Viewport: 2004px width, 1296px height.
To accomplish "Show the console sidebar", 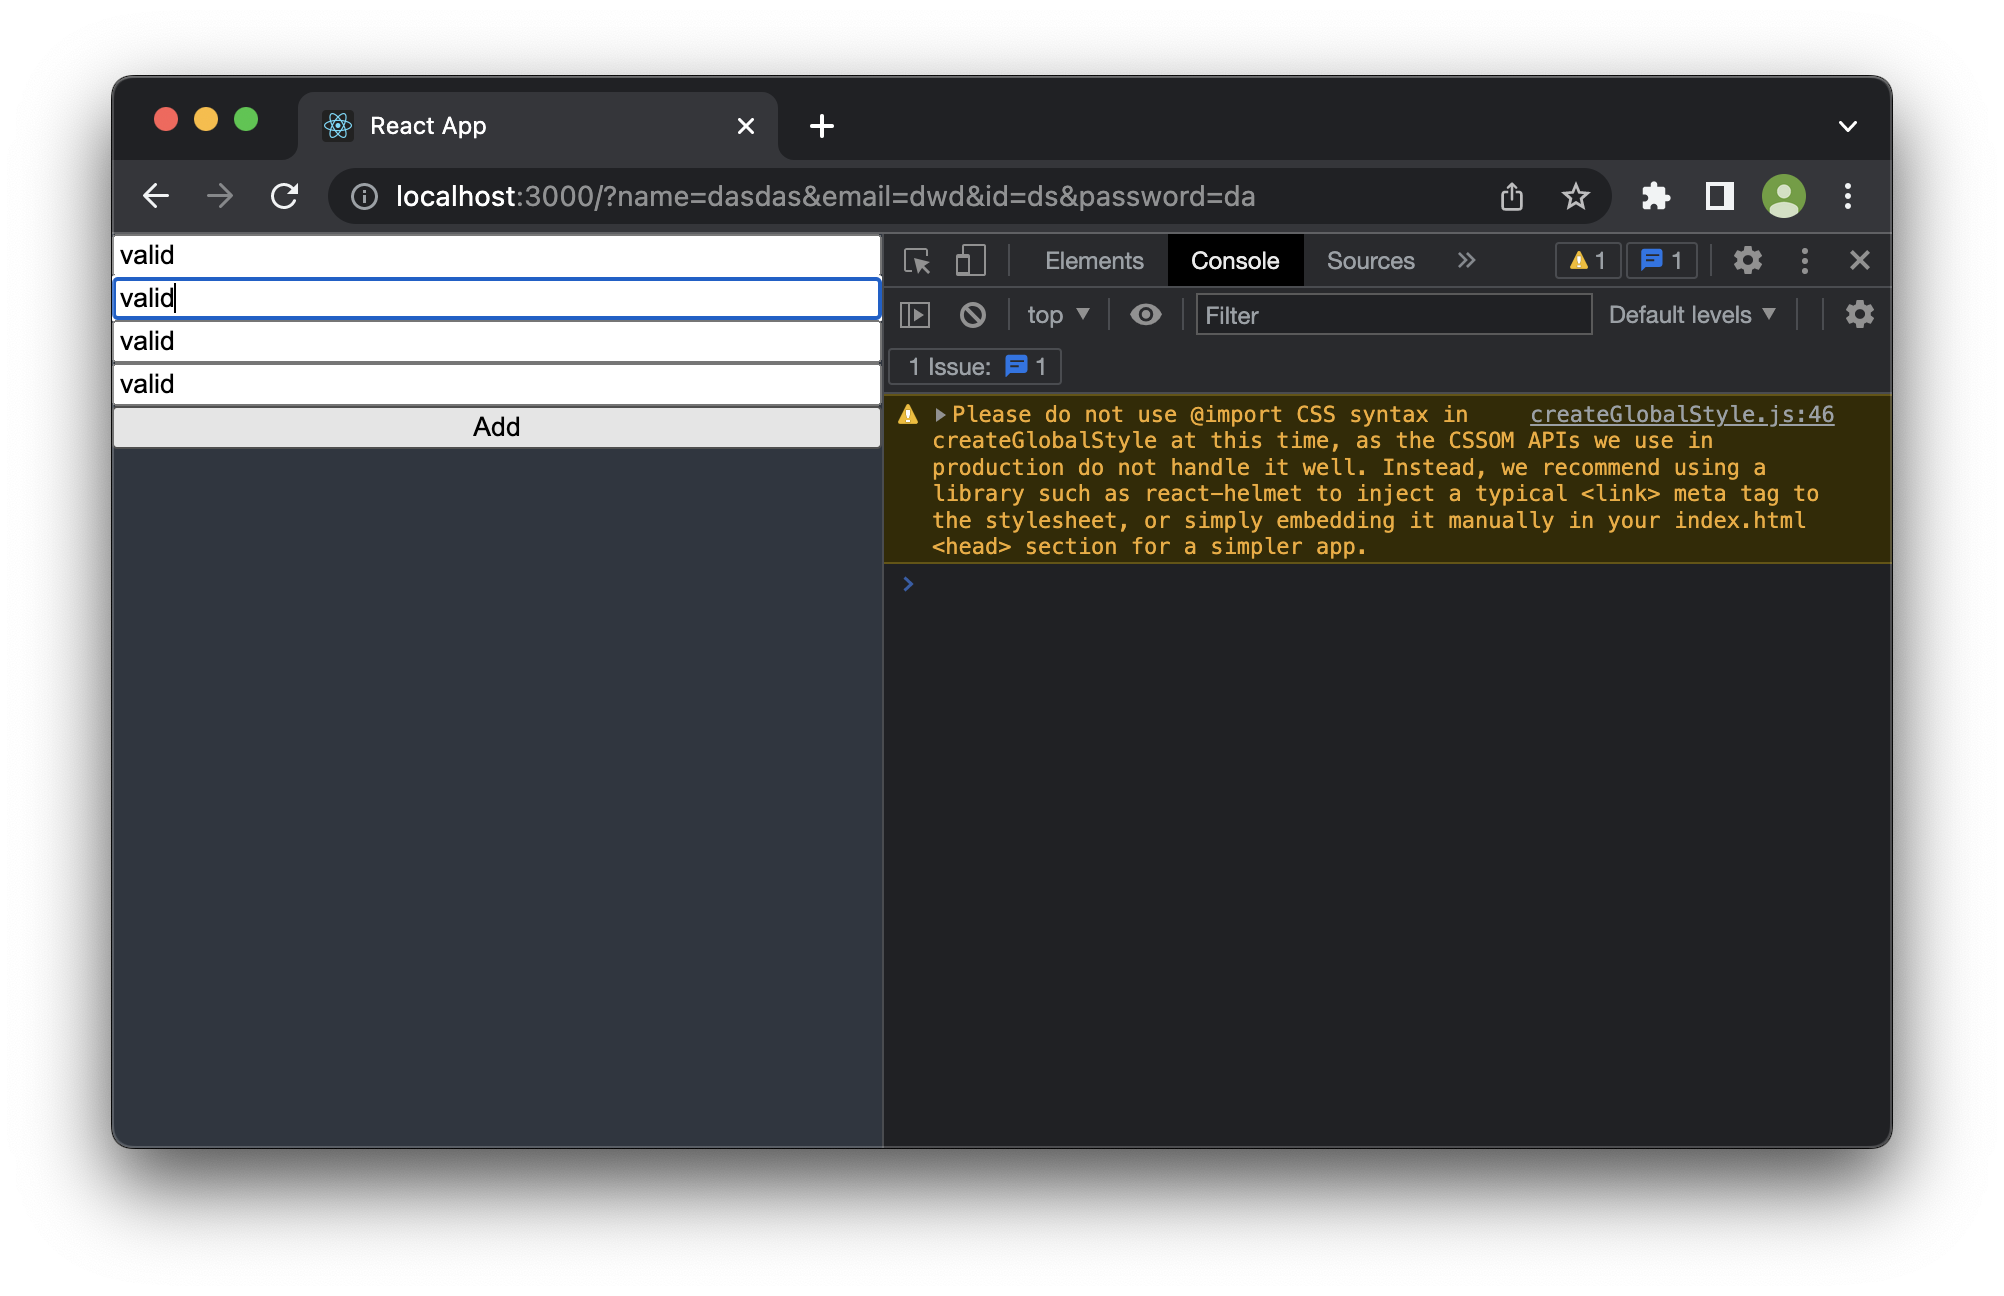I will (916, 314).
